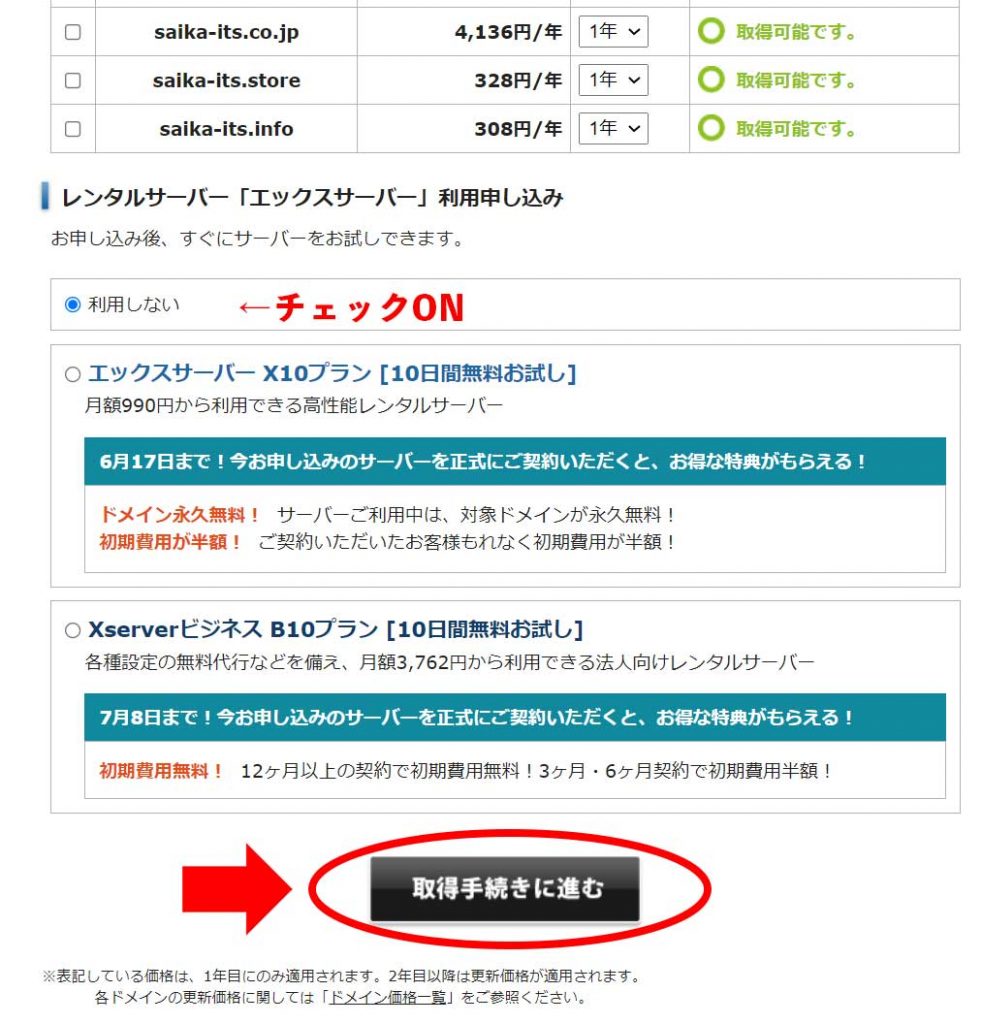Click the 月額3,762円から利用できる description text
Screen dimensions: 982x1024
[x=449, y=662]
